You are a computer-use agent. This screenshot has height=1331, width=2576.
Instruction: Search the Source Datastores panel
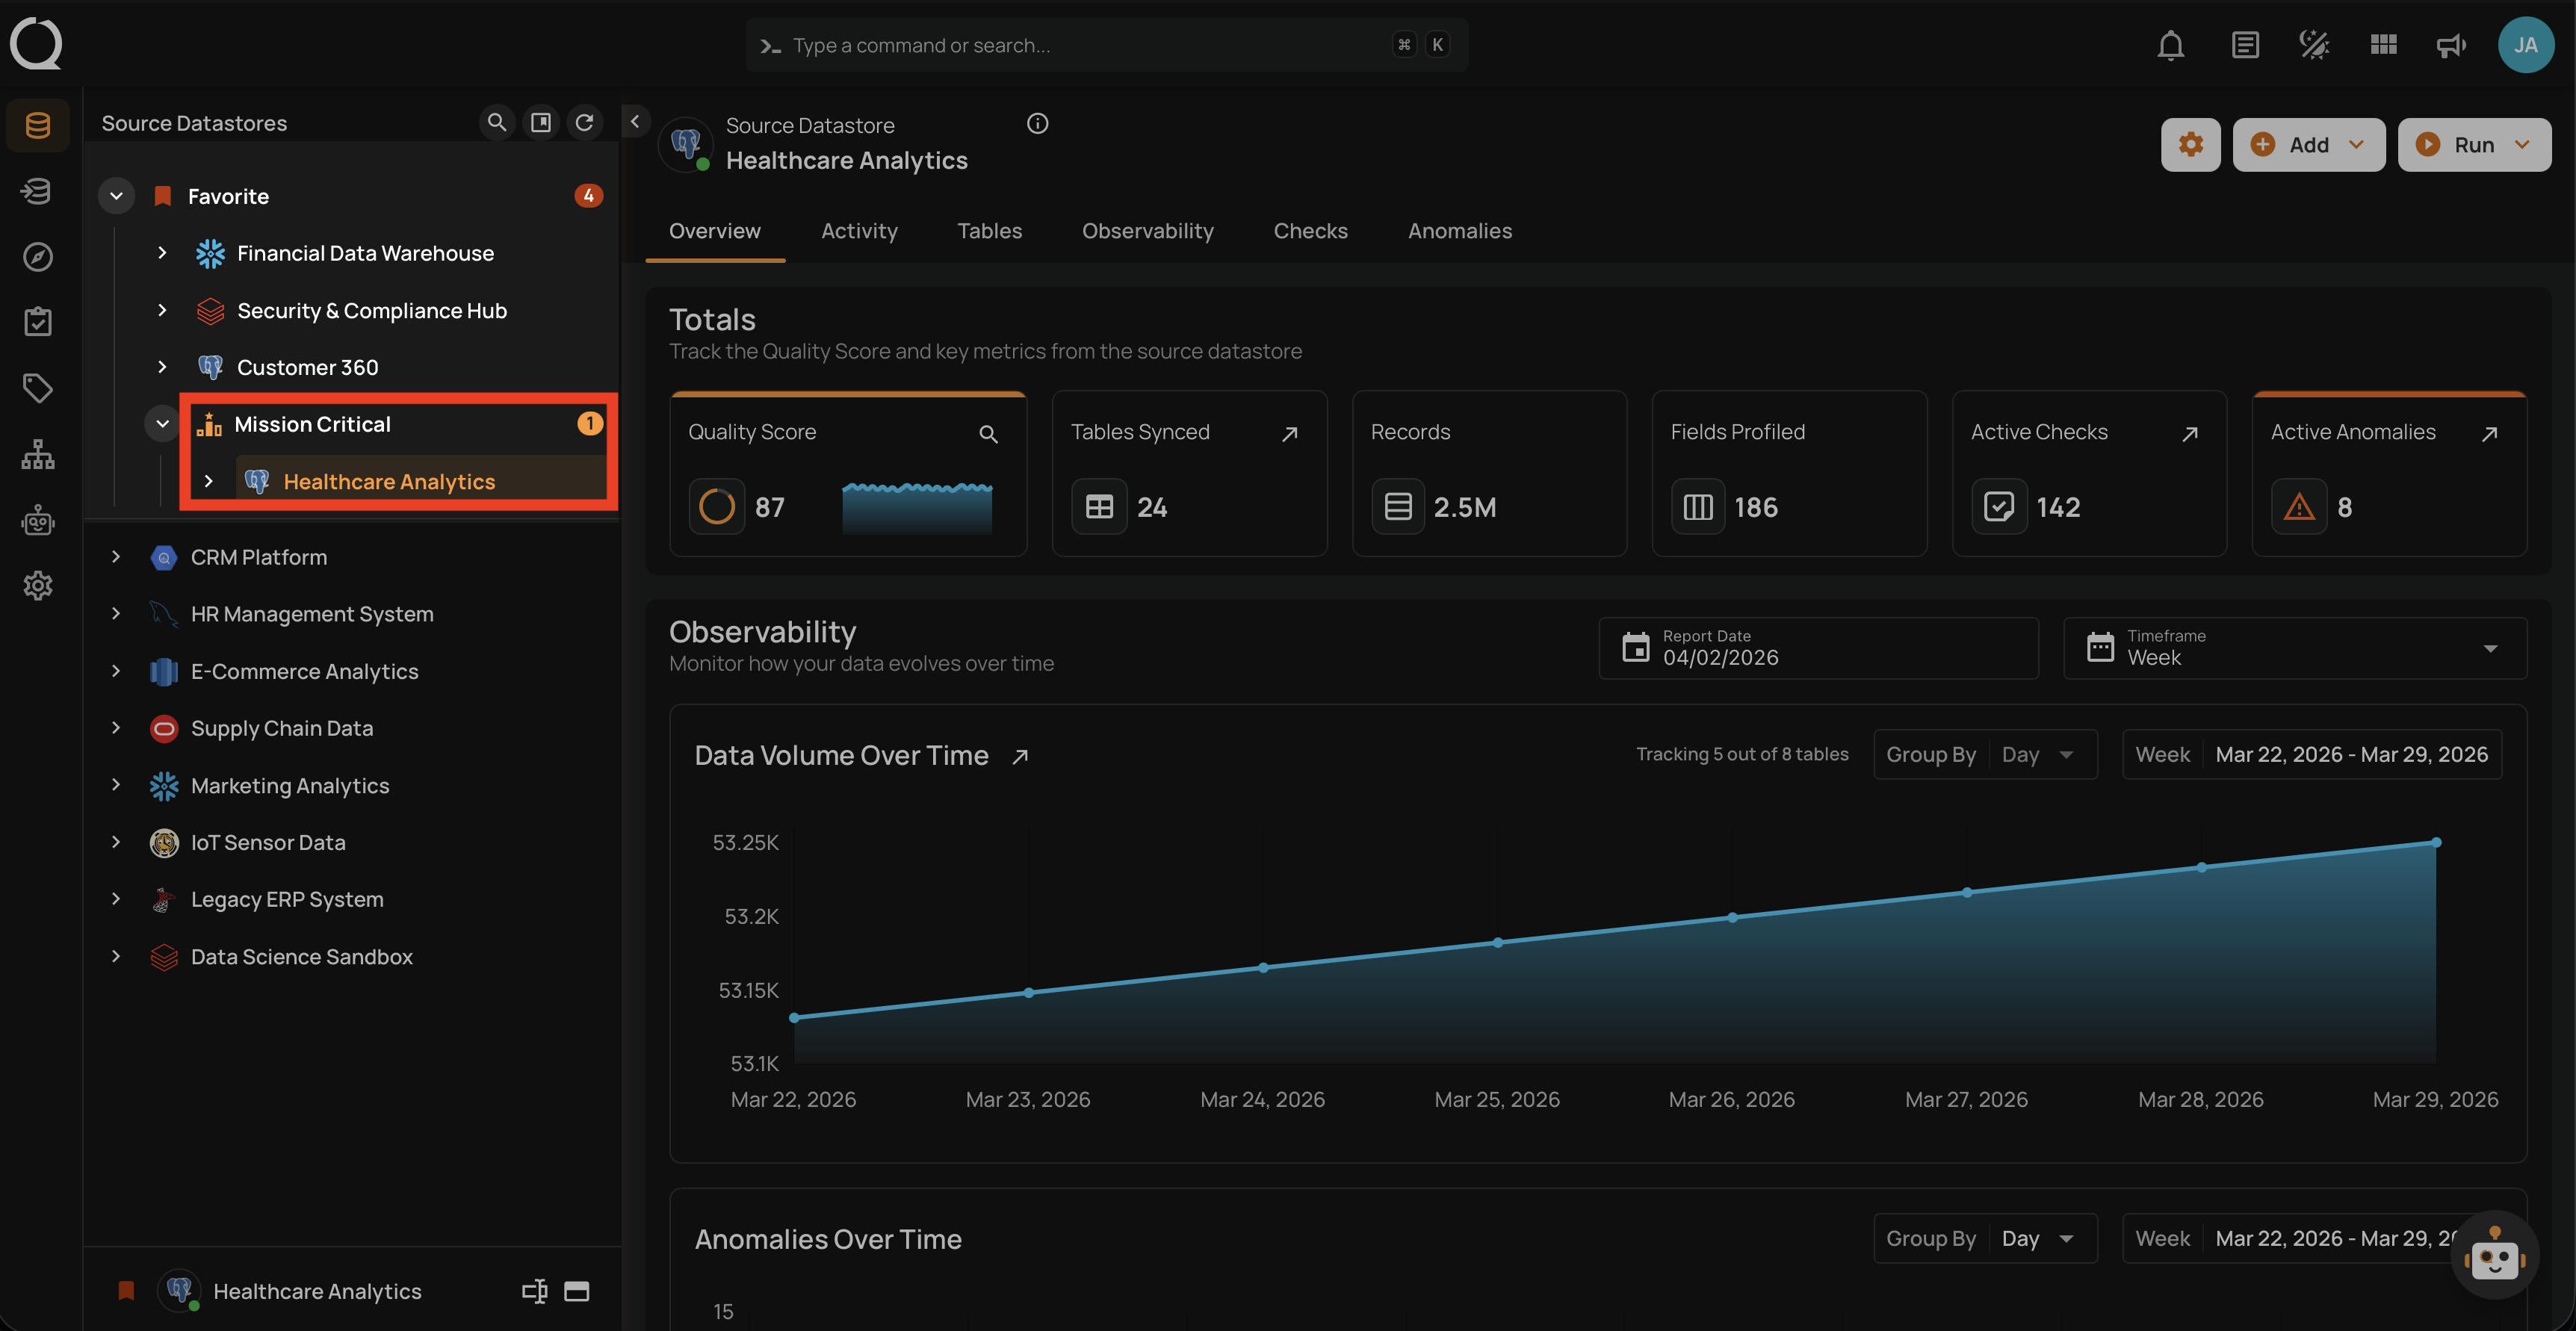point(496,122)
